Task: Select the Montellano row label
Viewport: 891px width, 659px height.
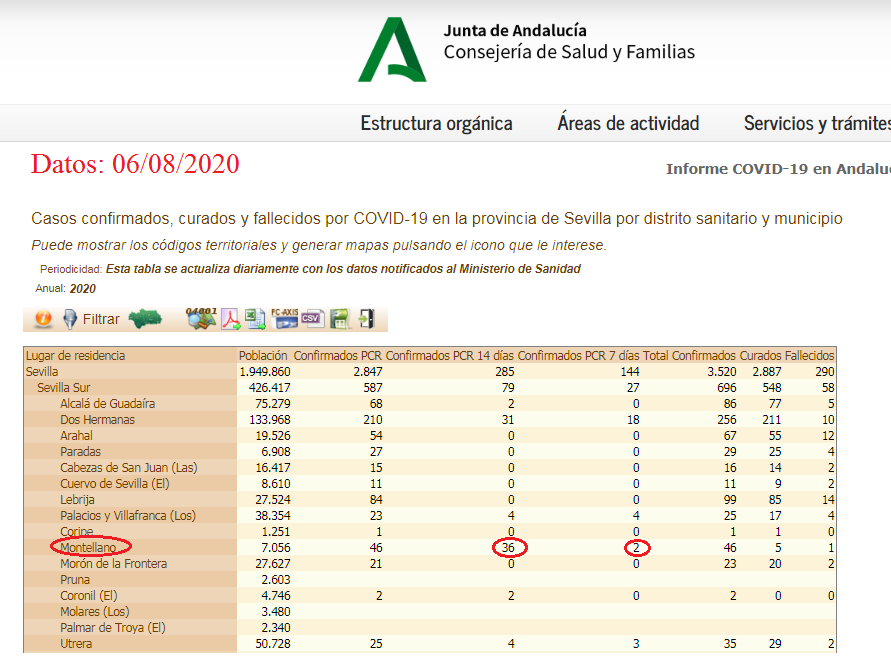Action: 88,548
